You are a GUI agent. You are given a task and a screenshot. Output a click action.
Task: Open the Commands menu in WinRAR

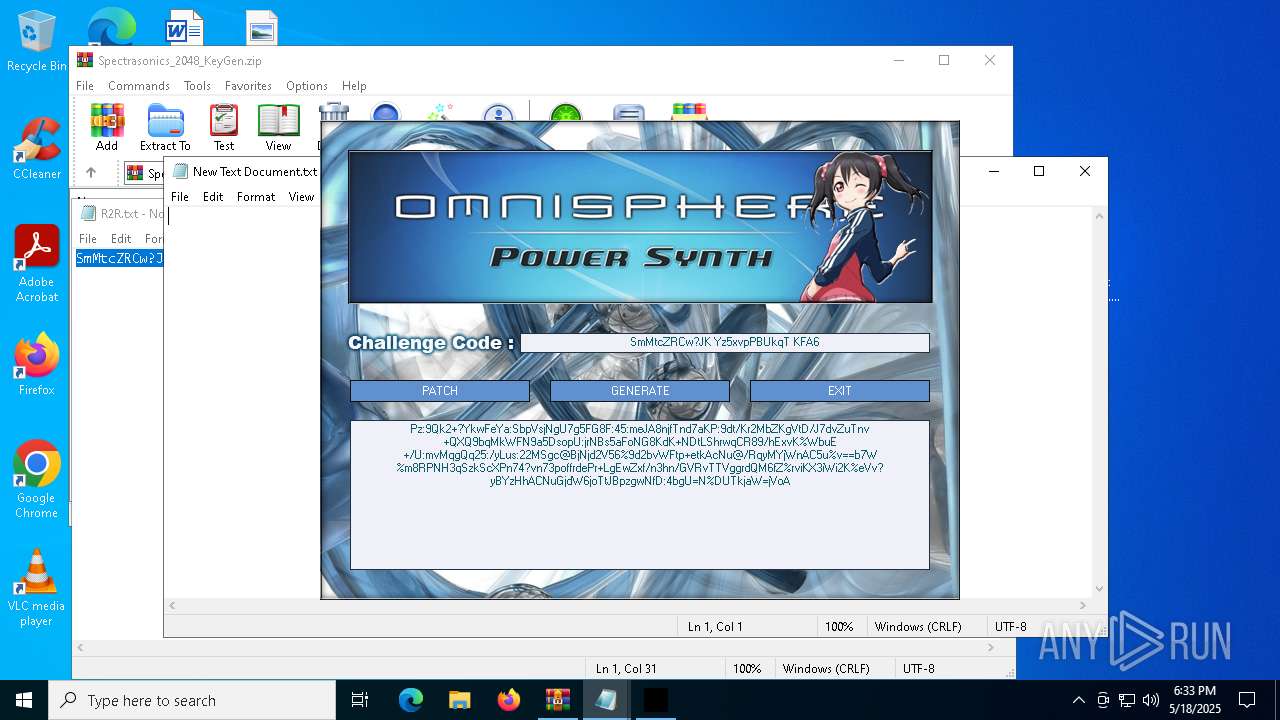tap(139, 86)
